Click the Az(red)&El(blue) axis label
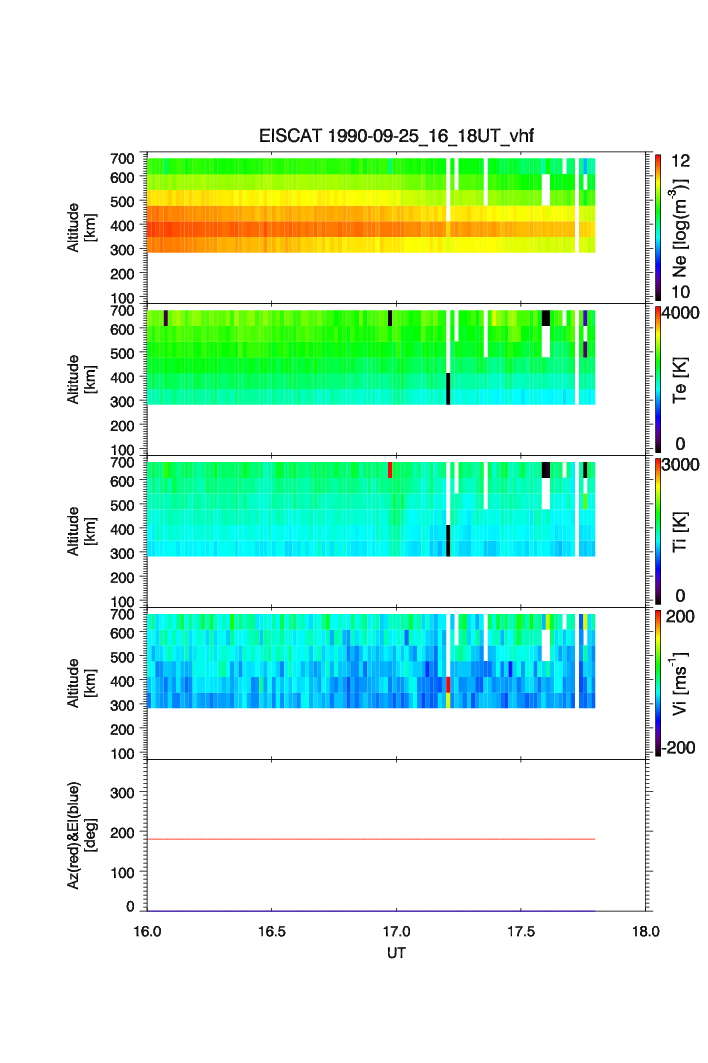708x1063 pixels. [x=81, y=835]
